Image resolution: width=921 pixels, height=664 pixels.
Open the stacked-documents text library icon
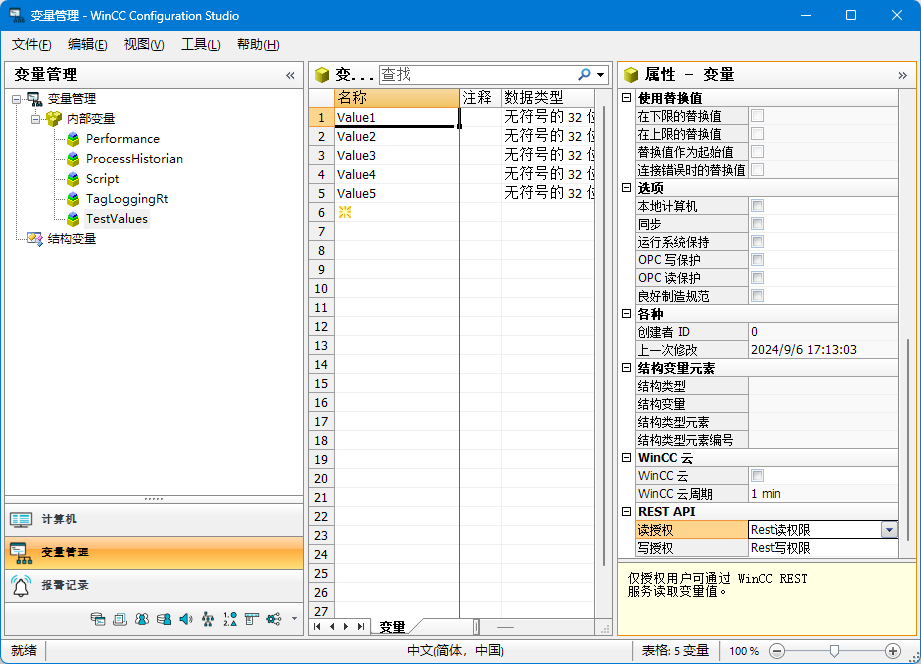click(120, 619)
